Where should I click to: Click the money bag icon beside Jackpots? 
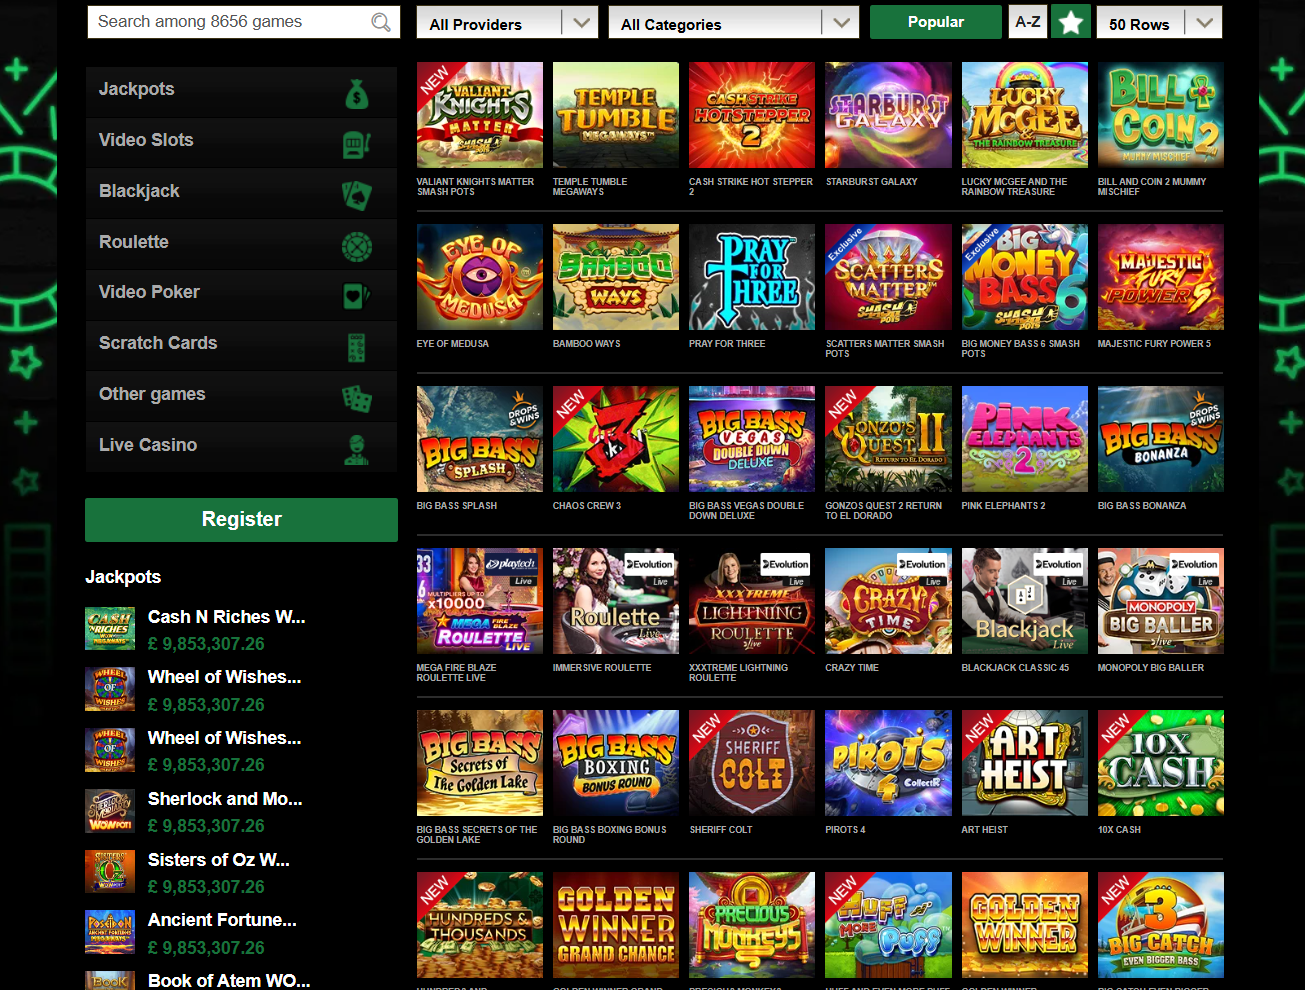click(x=357, y=94)
